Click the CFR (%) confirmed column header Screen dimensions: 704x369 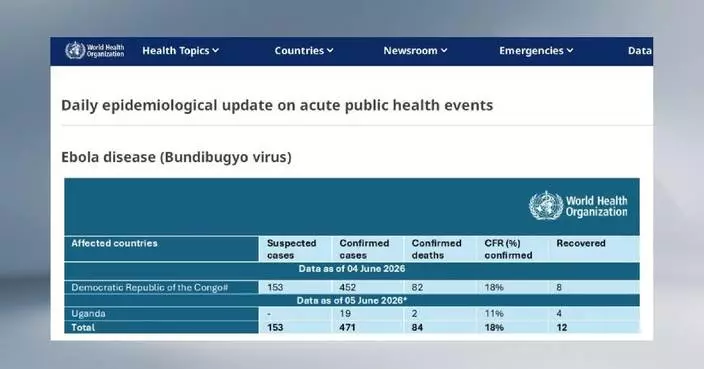tap(508, 249)
